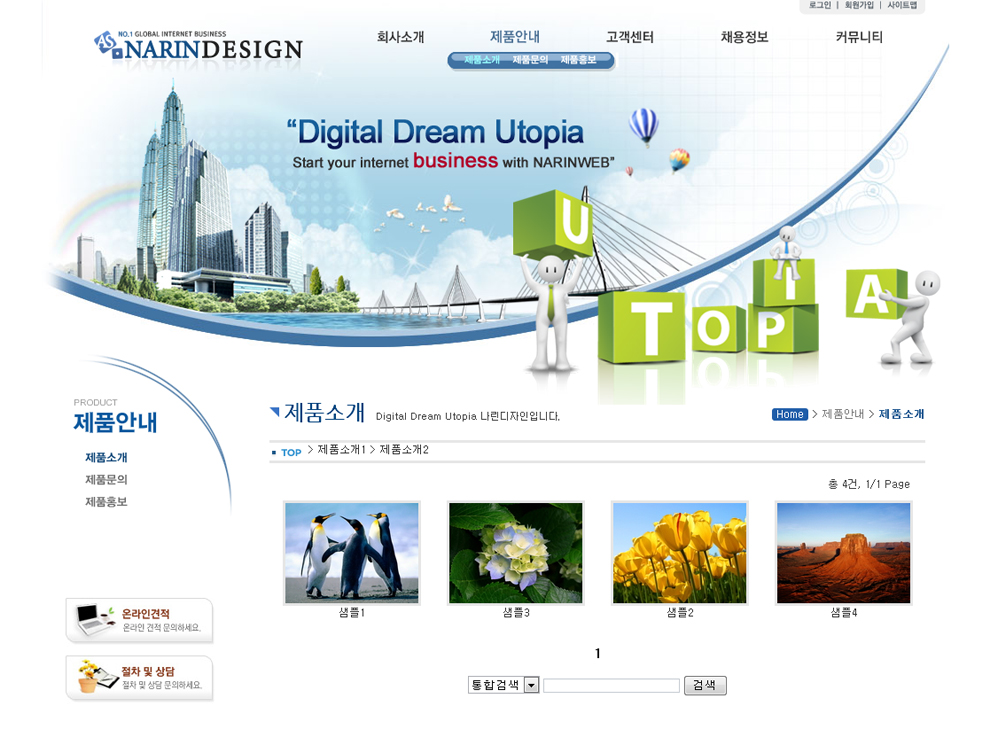This screenshot has width=1000, height=750.
Task: Open the hydrangea thumbnail 샘플3
Action: (x=515, y=553)
